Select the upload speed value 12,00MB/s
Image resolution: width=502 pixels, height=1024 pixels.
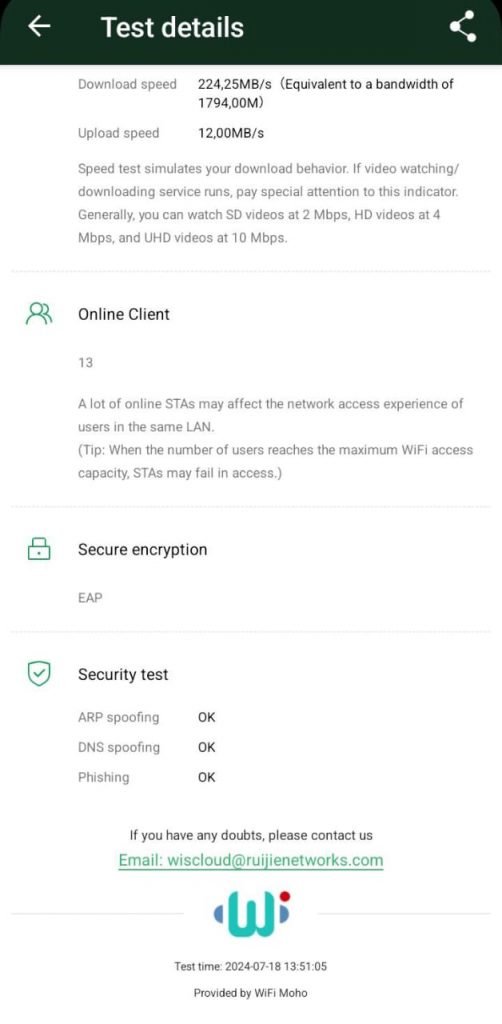[231, 133]
